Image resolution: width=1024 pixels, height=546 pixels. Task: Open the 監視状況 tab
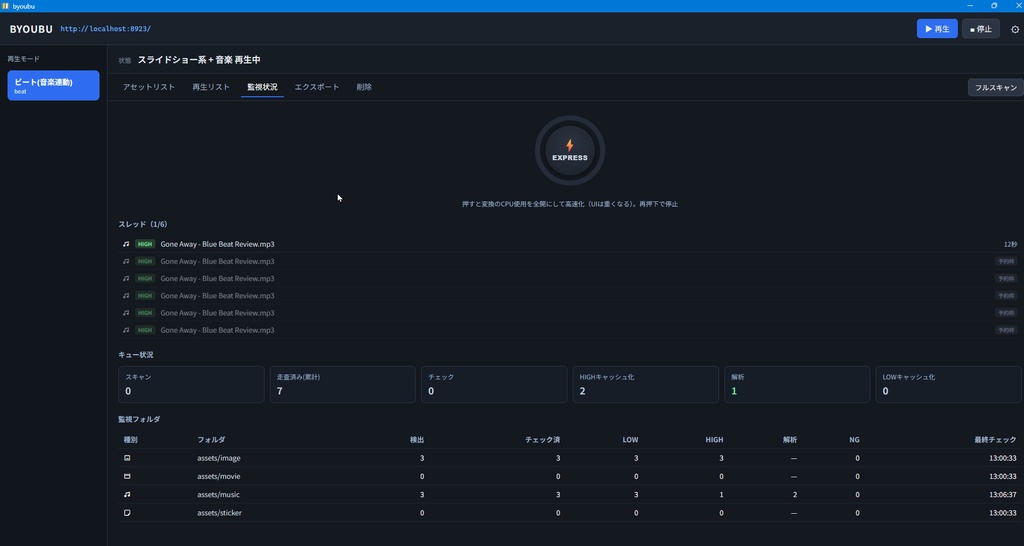tap(262, 87)
